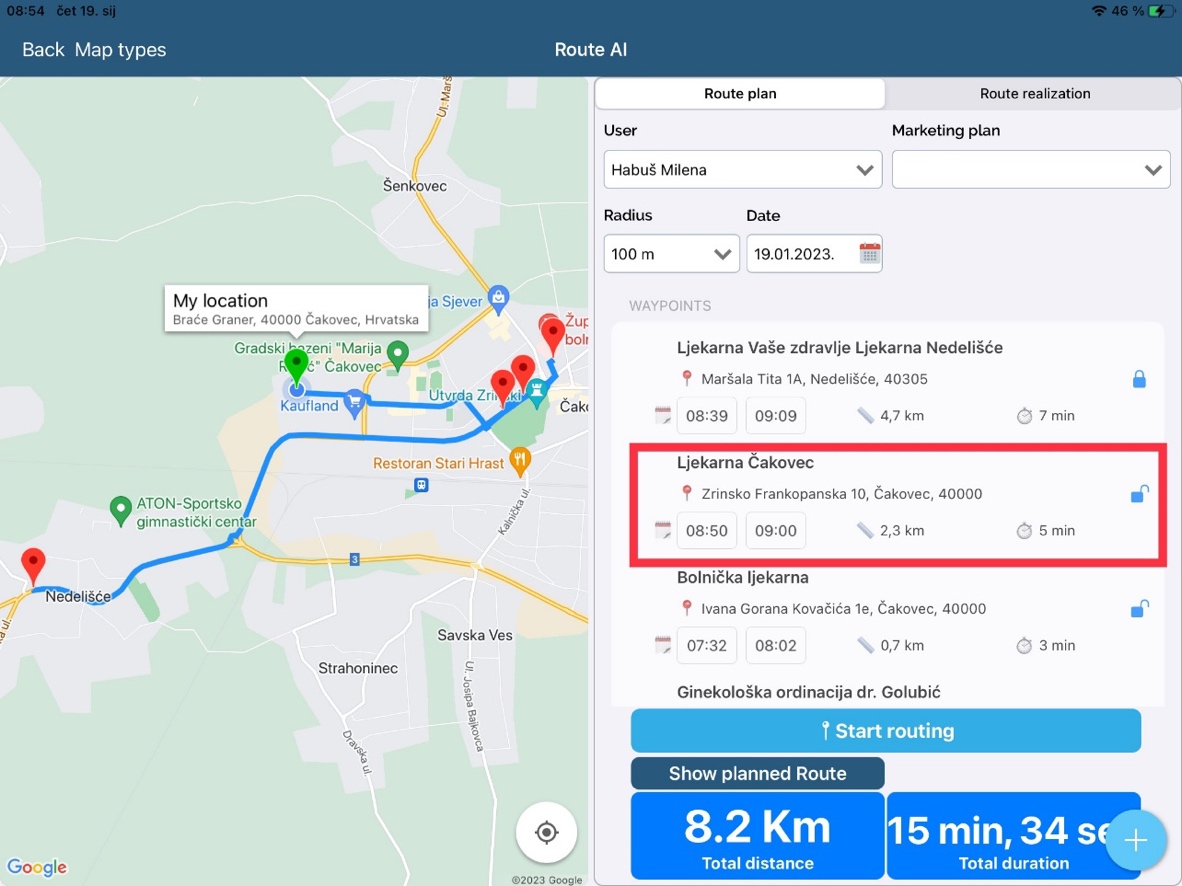Image resolution: width=1182 pixels, height=886 pixels.
Task: Tap the Kaufland shopping cart marker
Action: pyautogui.click(x=353, y=404)
